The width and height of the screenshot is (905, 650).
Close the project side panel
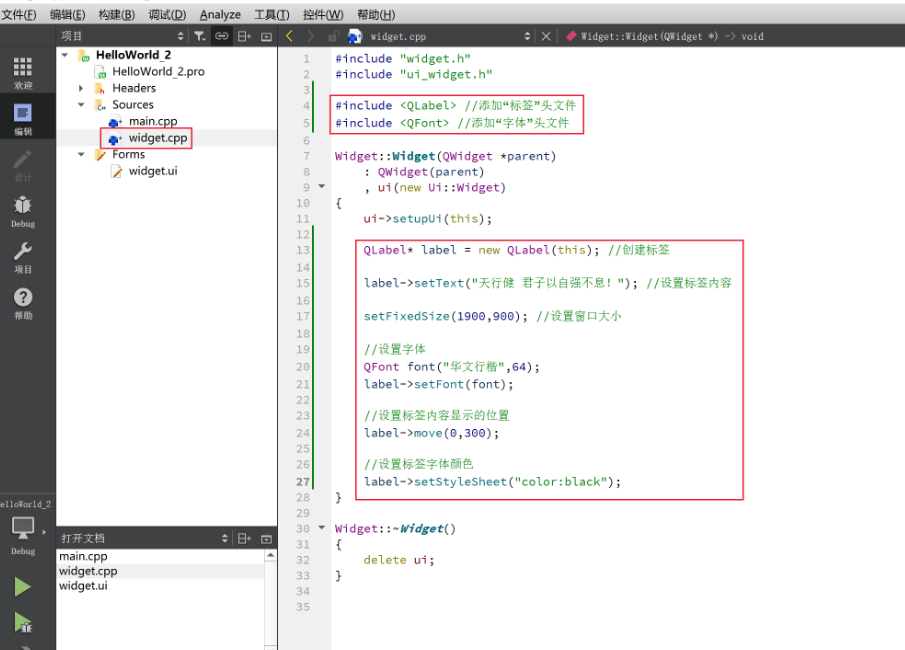coord(266,36)
